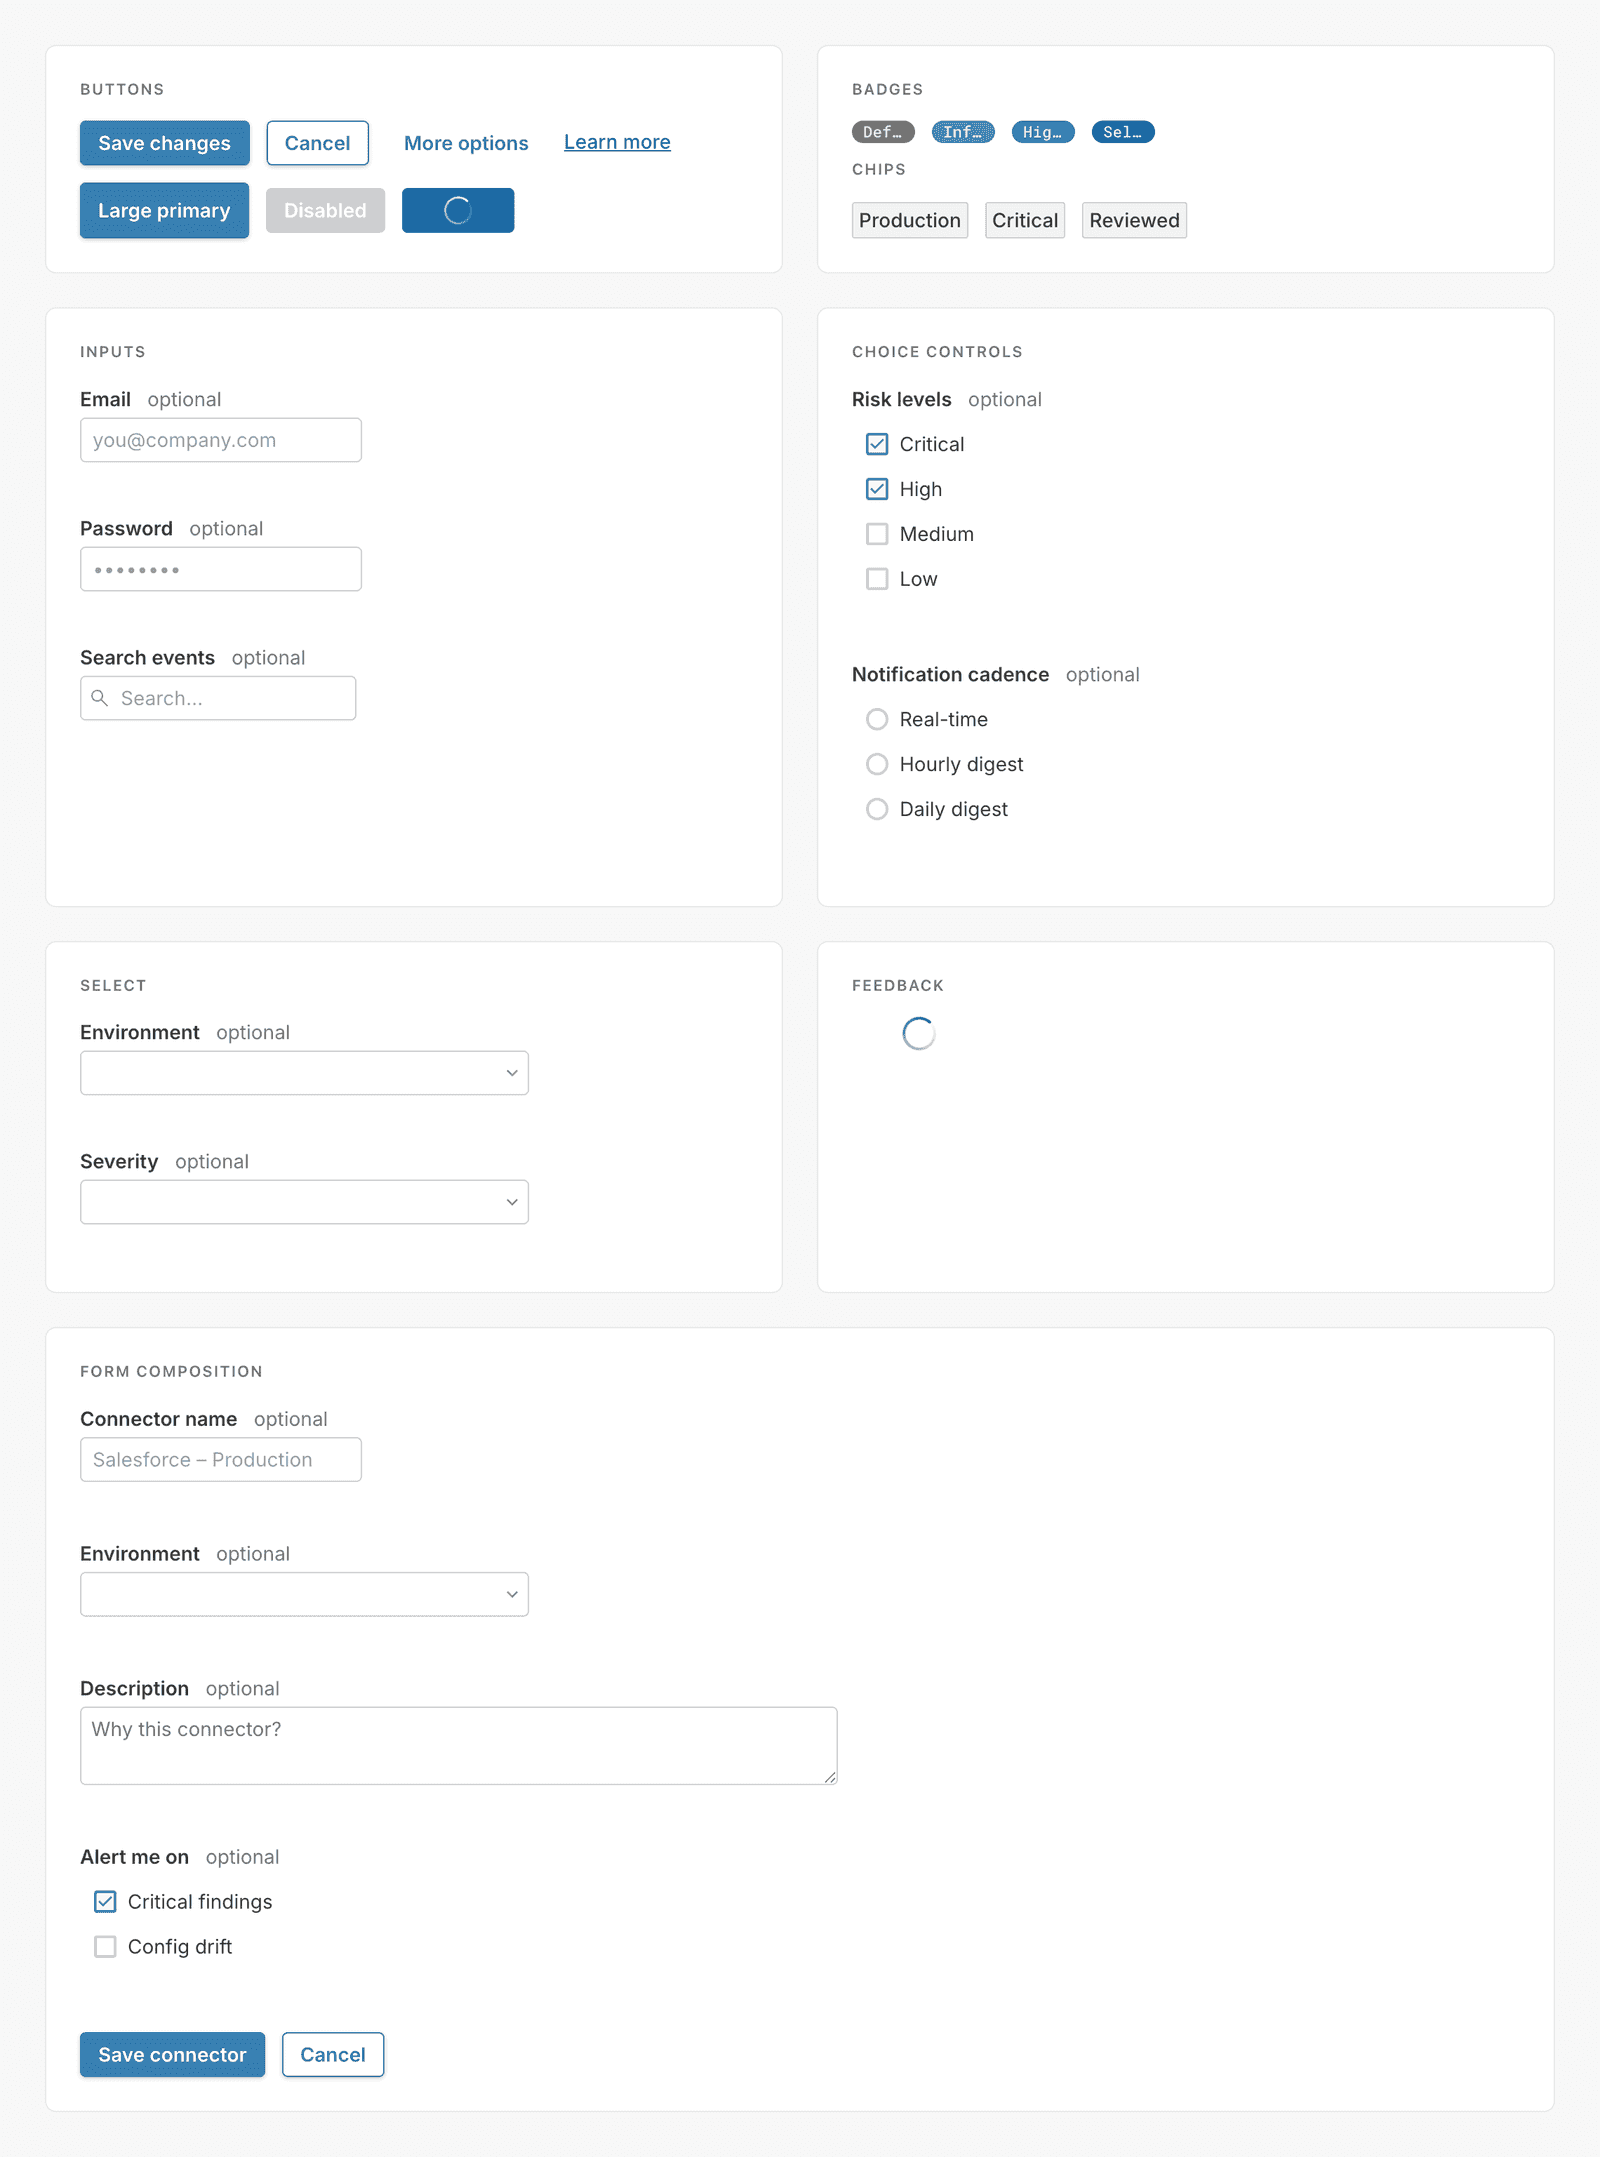Open the Environment dropdown in Select section

tap(304, 1073)
